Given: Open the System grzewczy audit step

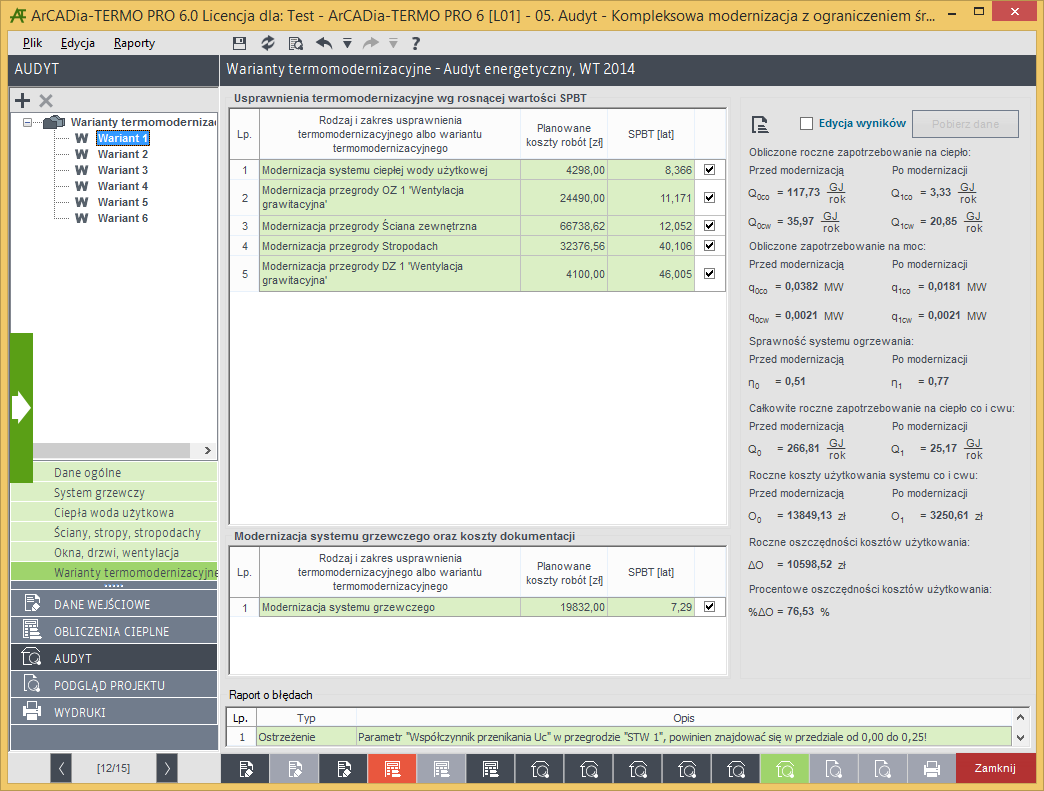Looking at the screenshot, I should pos(114,493).
